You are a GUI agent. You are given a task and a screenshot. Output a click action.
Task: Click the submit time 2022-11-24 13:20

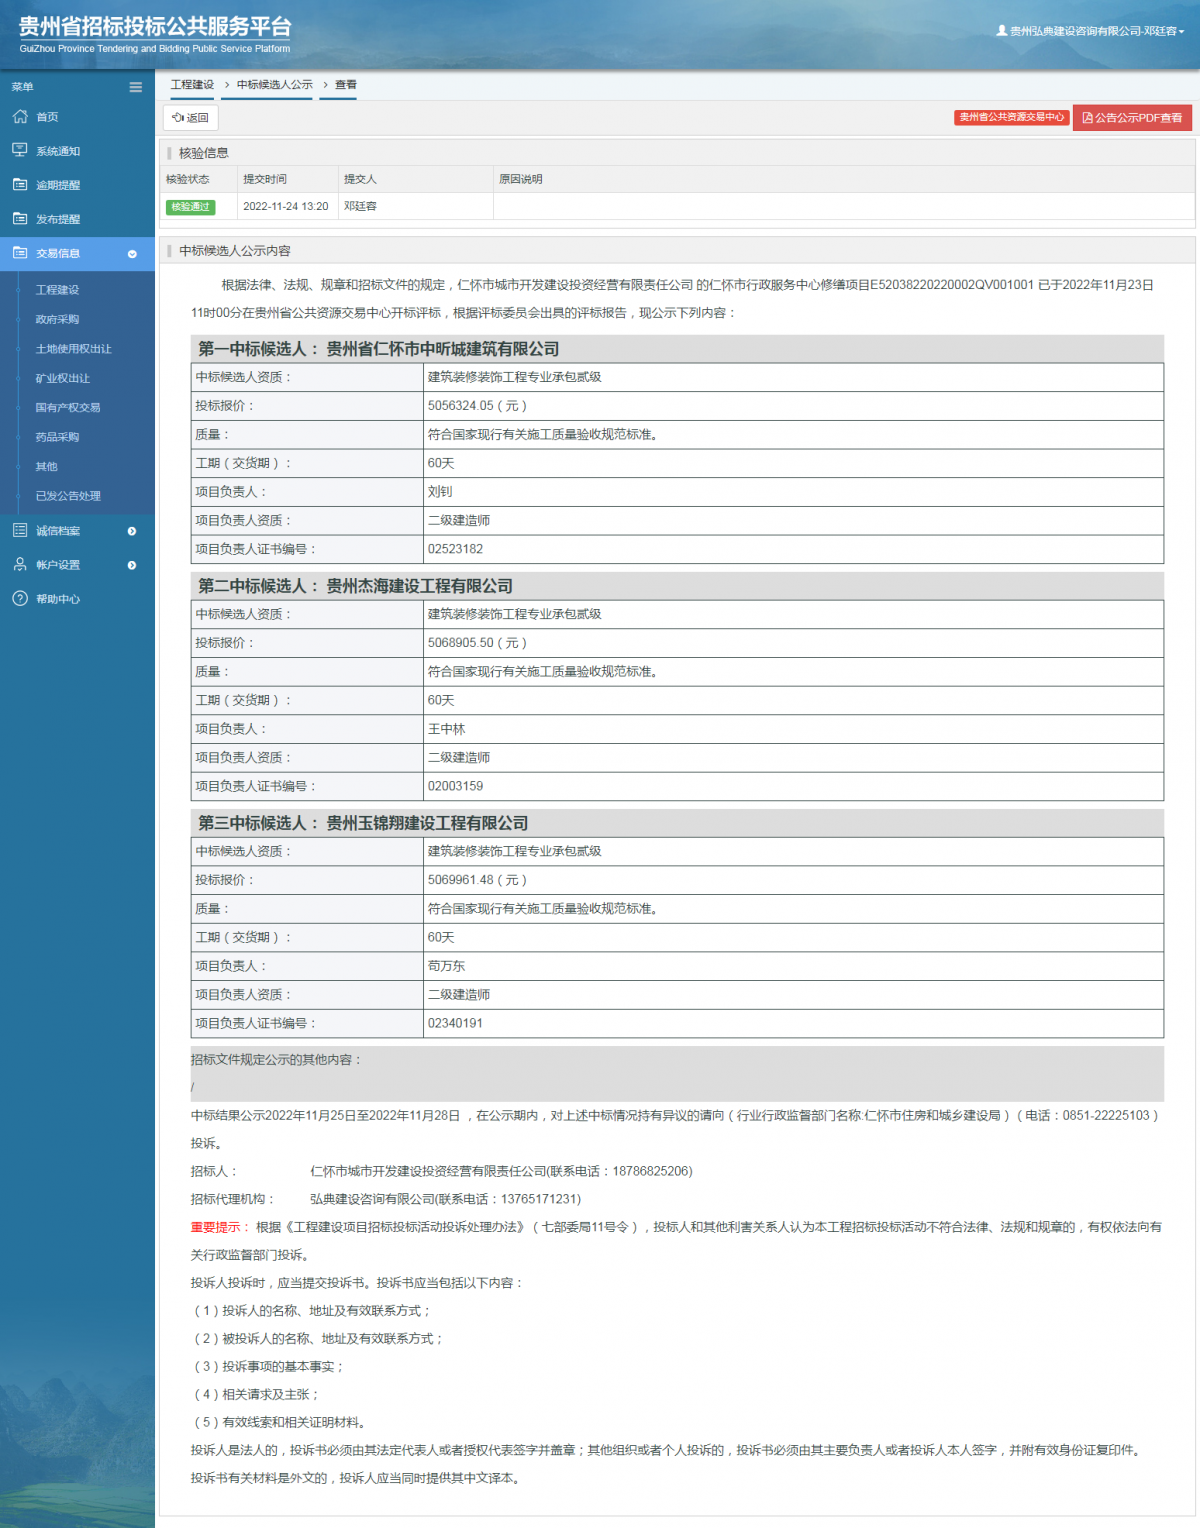click(x=286, y=207)
